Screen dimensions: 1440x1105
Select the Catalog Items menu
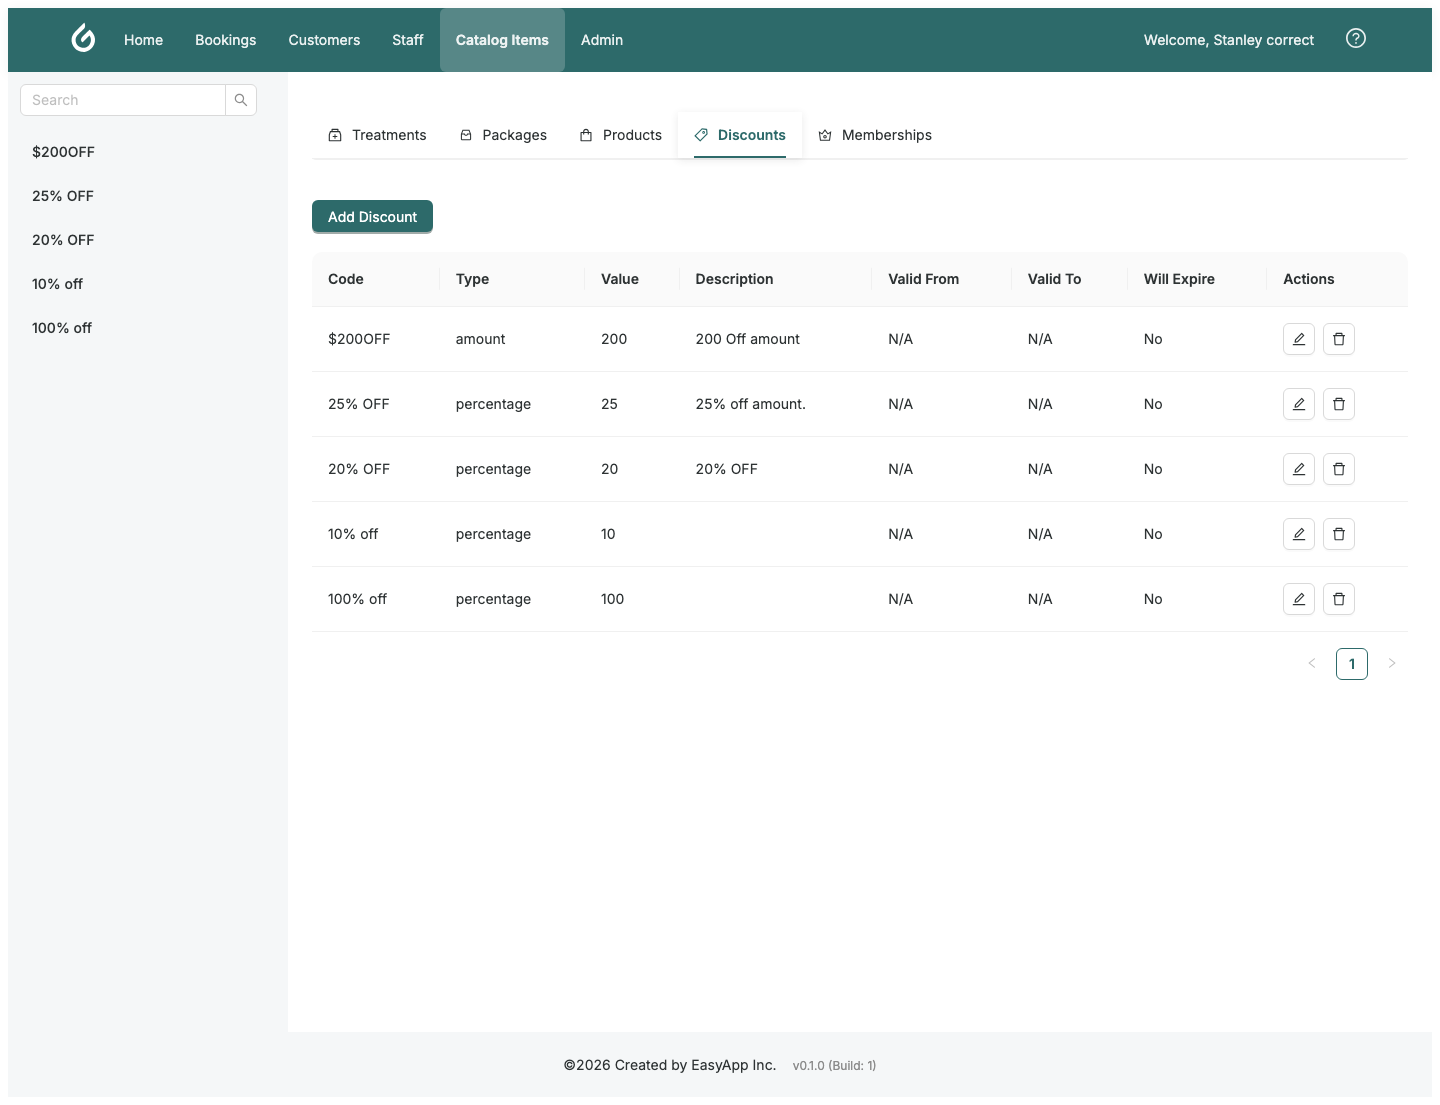click(502, 40)
